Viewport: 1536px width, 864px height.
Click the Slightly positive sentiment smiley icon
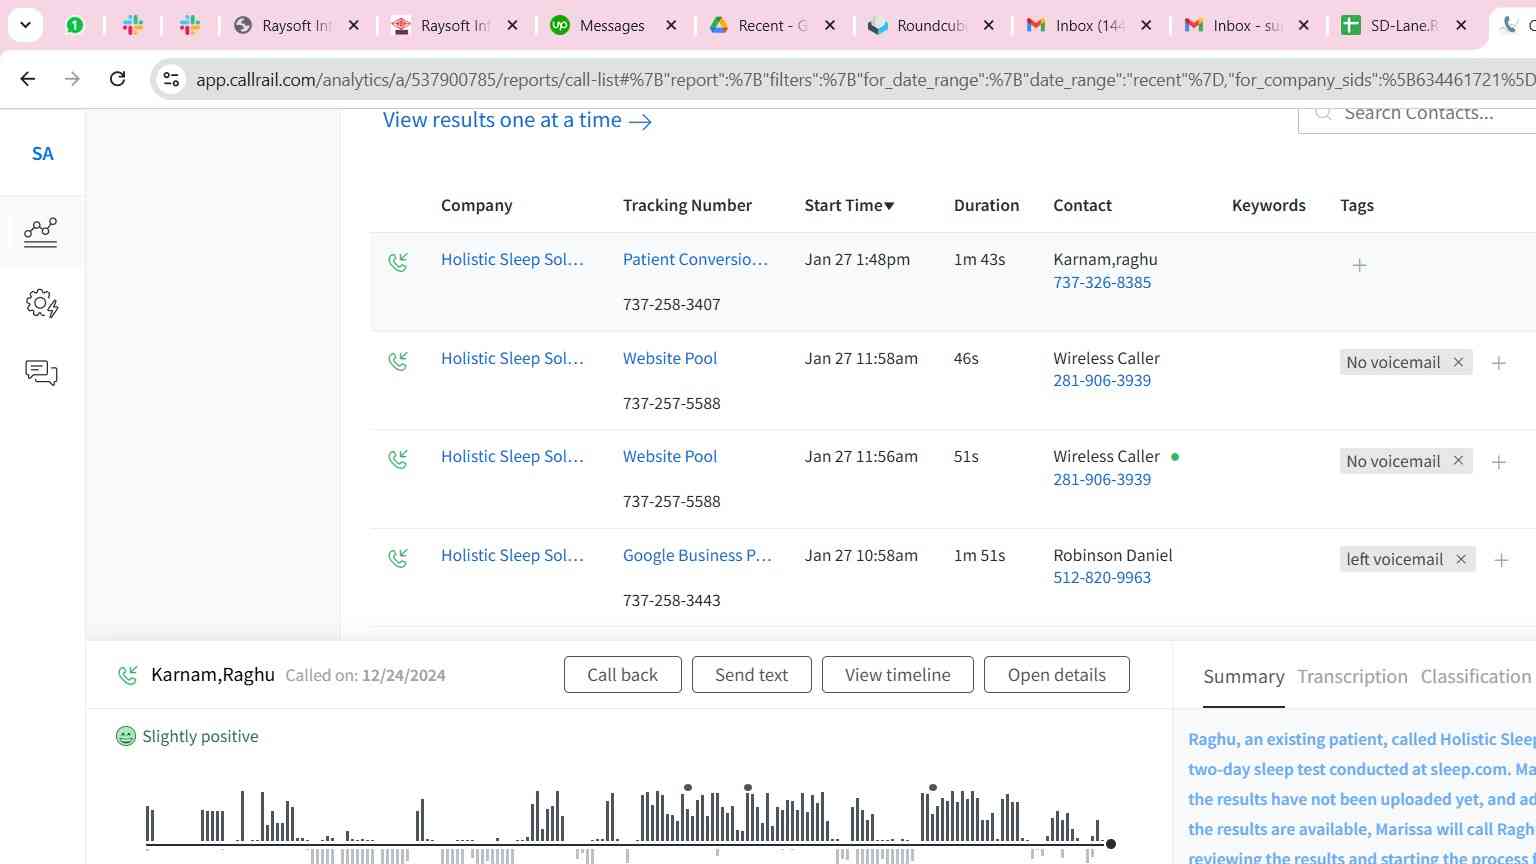point(125,736)
